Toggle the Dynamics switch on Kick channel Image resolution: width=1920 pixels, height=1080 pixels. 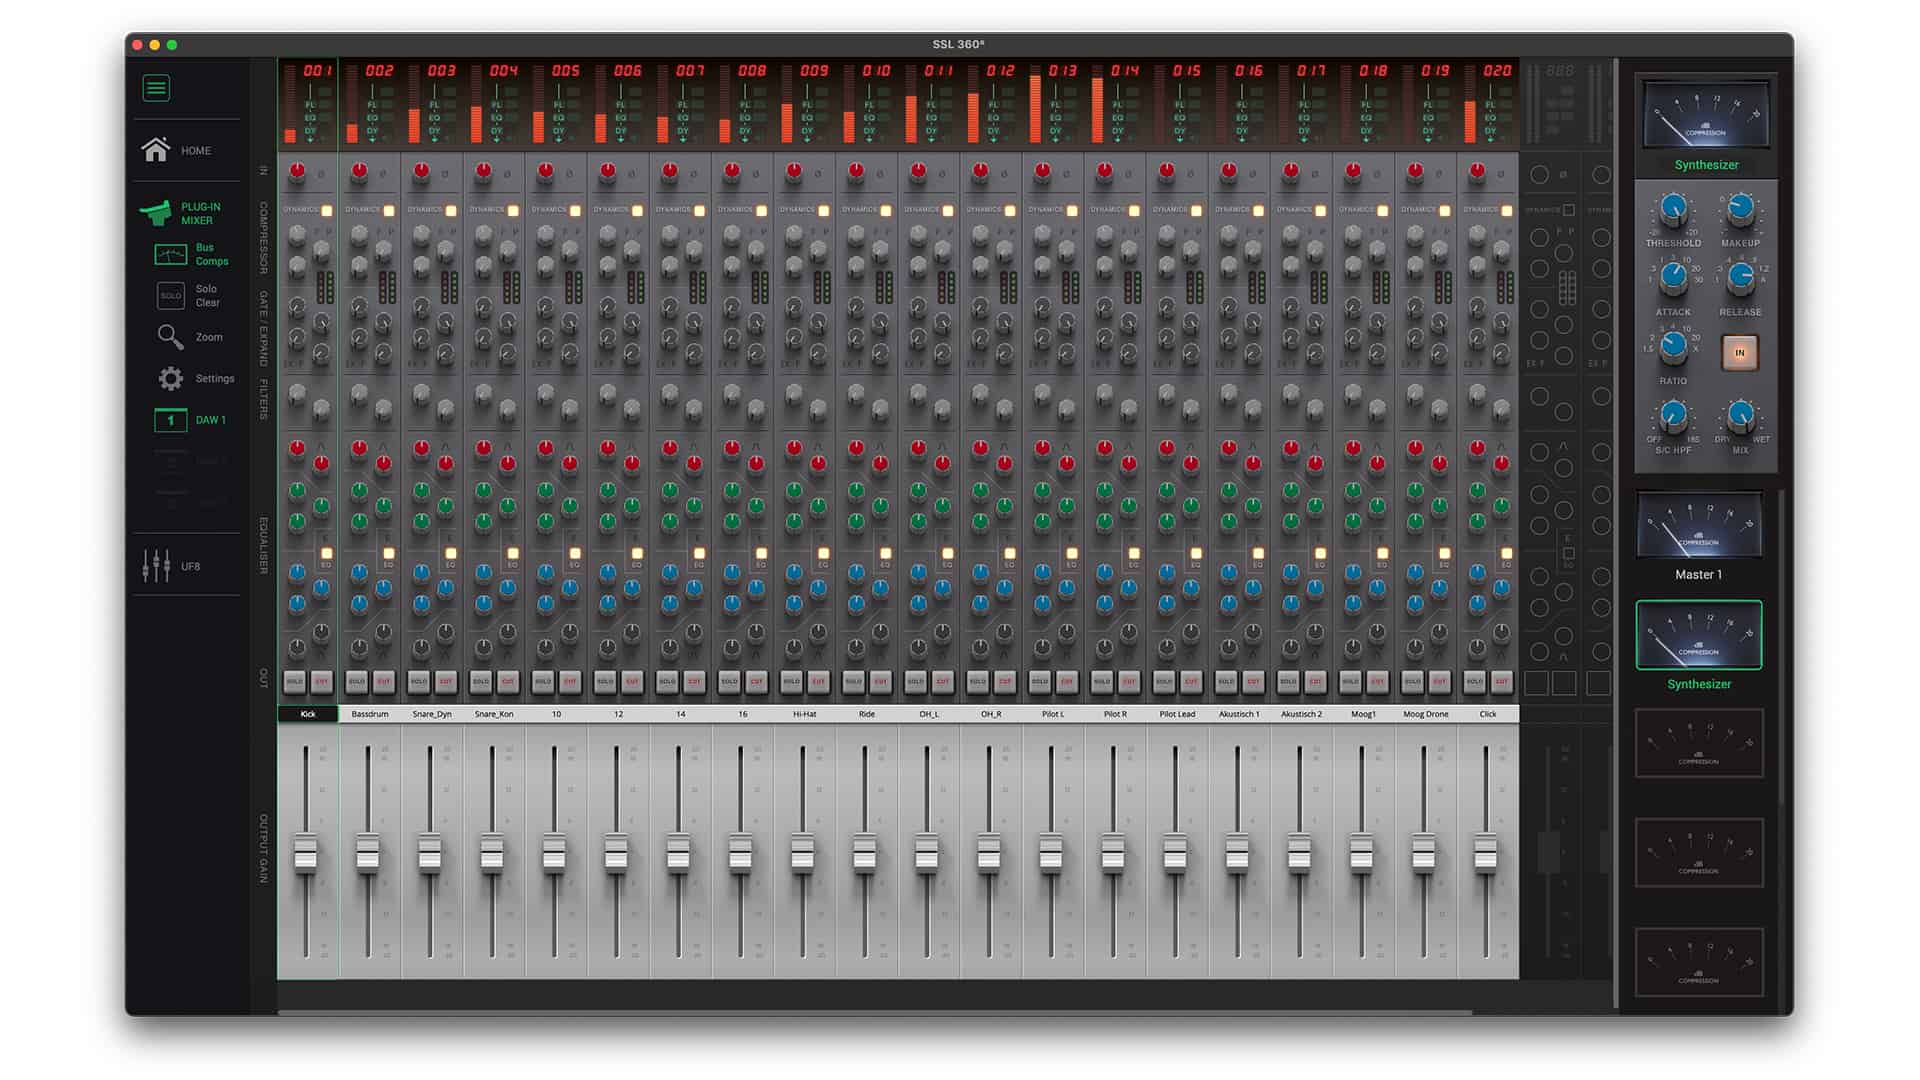point(327,210)
